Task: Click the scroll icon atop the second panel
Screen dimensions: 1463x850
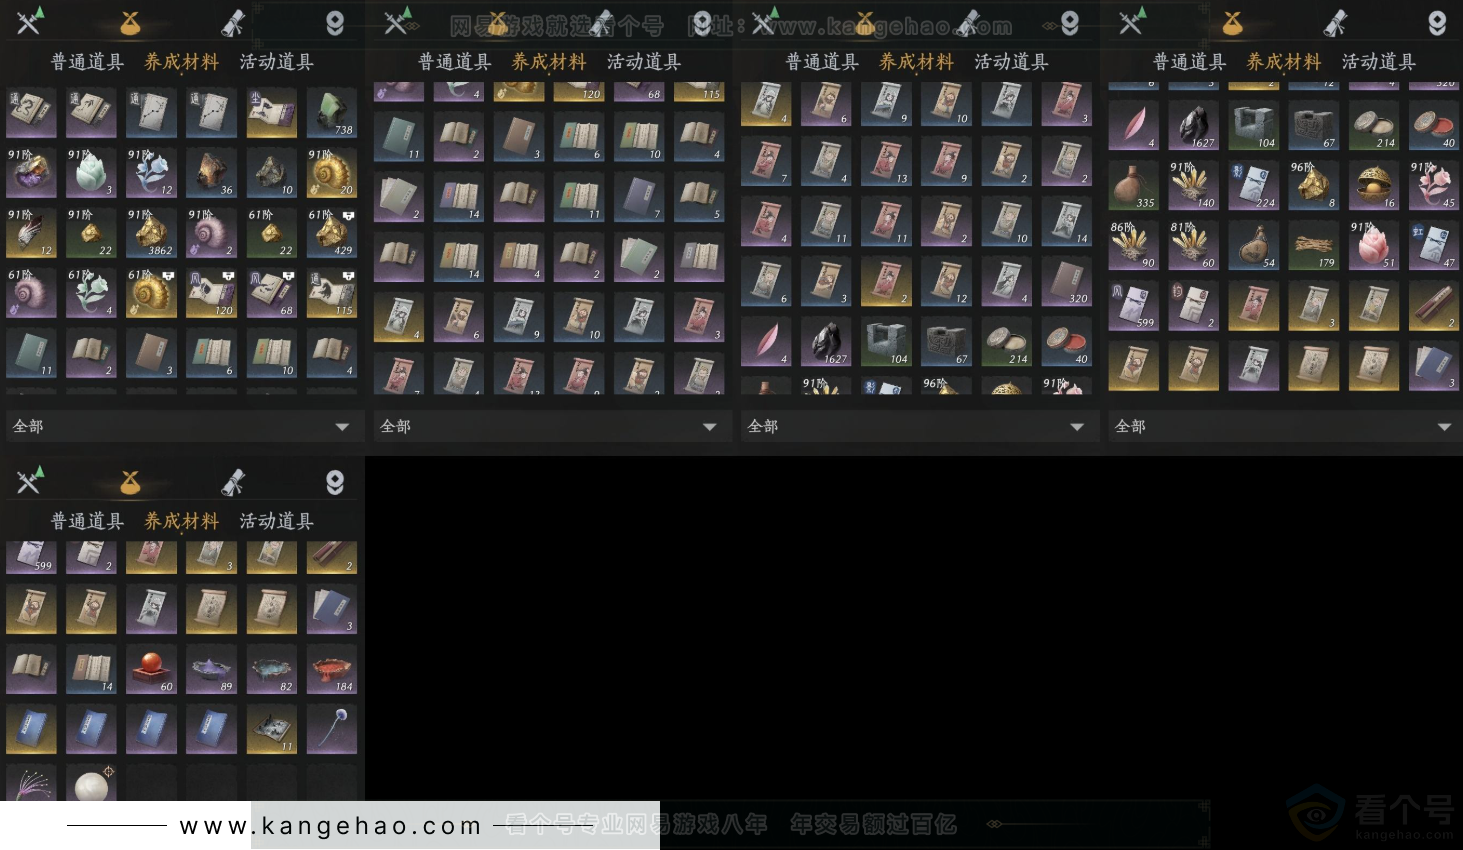Action: point(602,21)
